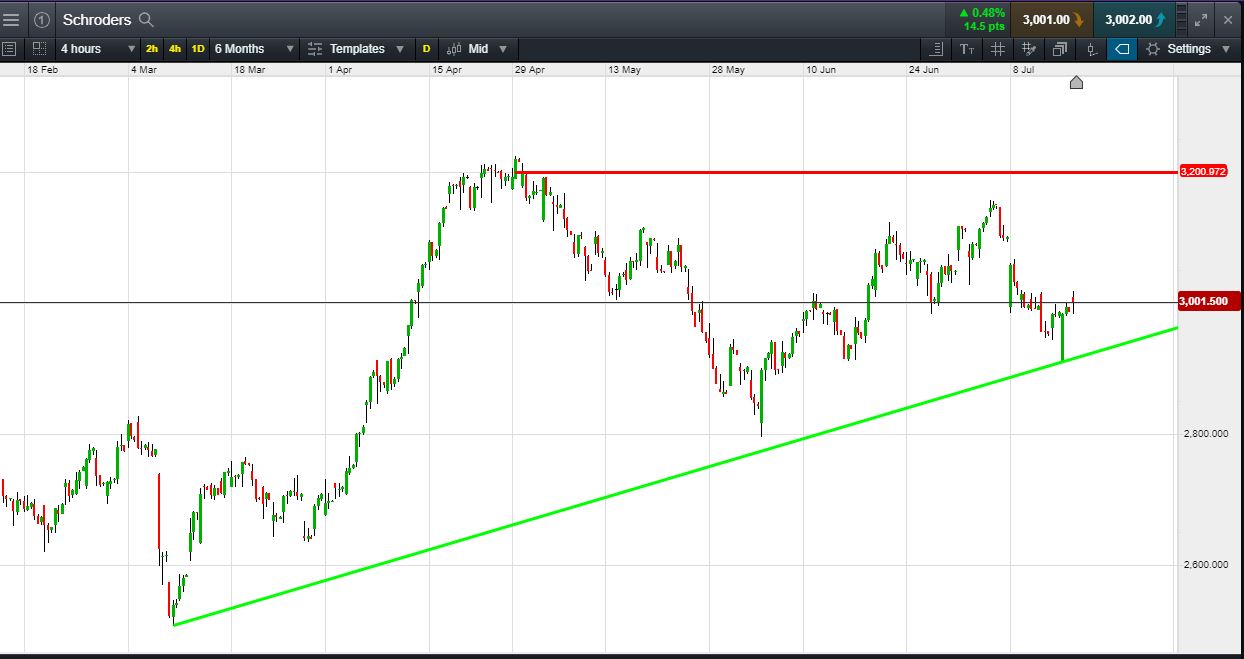Click the 13 May date label
The height and width of the screenshot is (659, 1244).
[624, 70]
